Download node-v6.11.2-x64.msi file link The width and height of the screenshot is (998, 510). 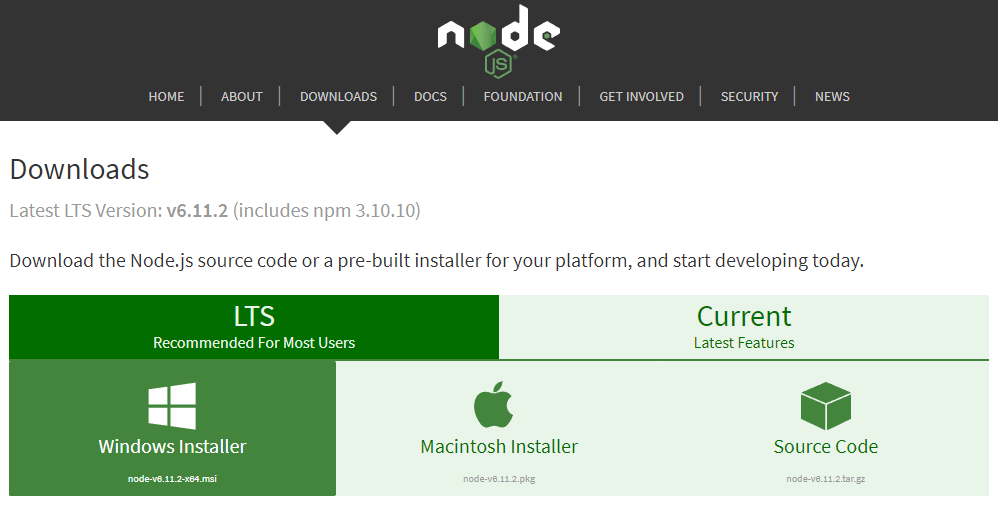point(172,479)
